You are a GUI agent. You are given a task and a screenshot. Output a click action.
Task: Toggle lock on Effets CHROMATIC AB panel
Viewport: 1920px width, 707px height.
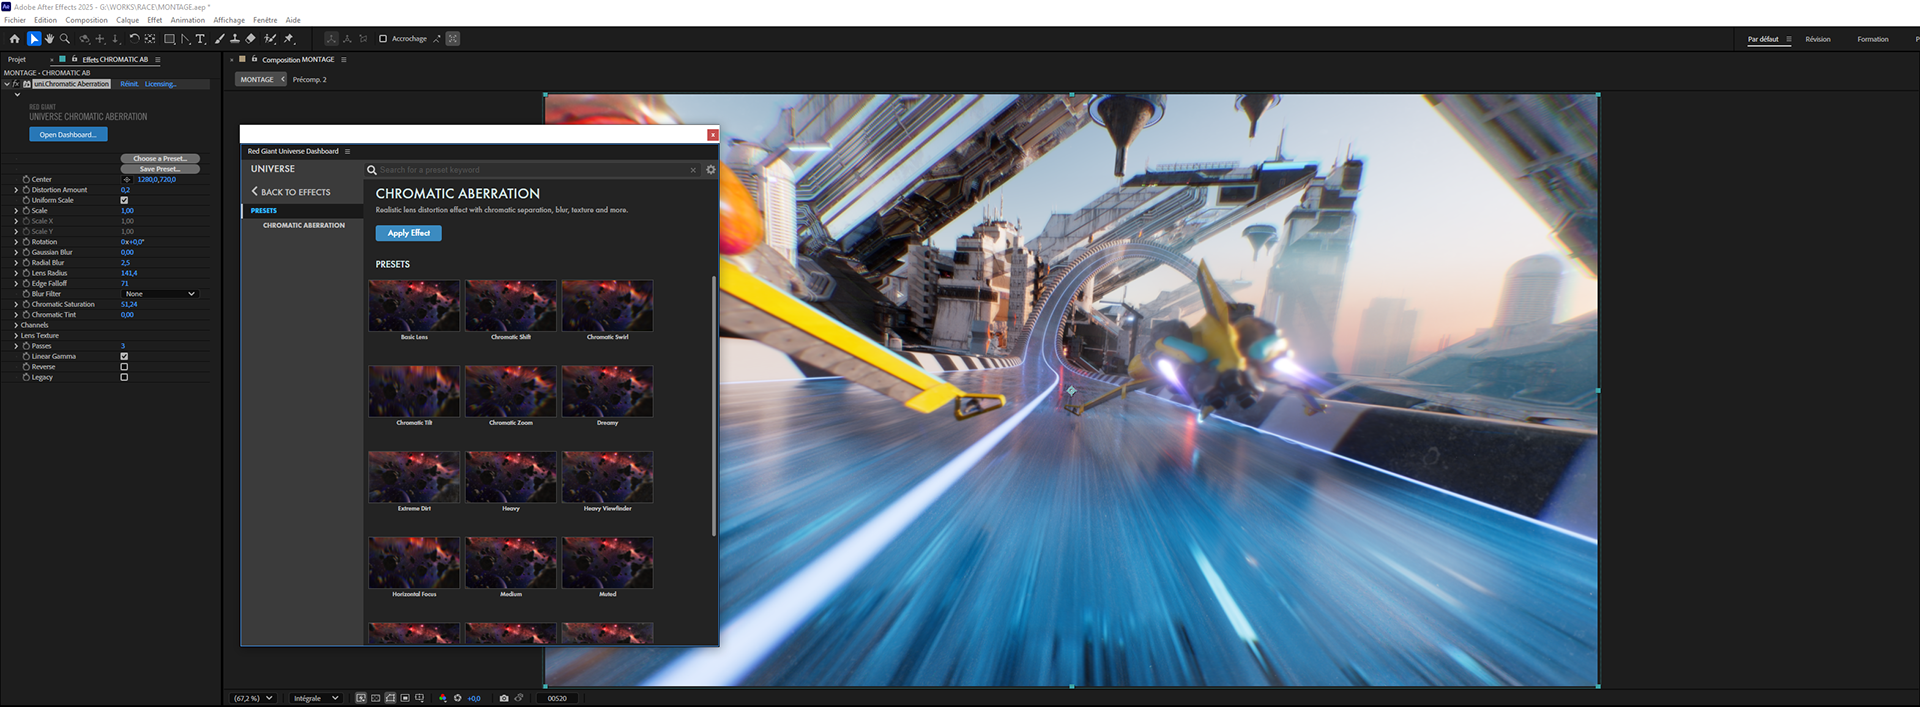point(74,60)
